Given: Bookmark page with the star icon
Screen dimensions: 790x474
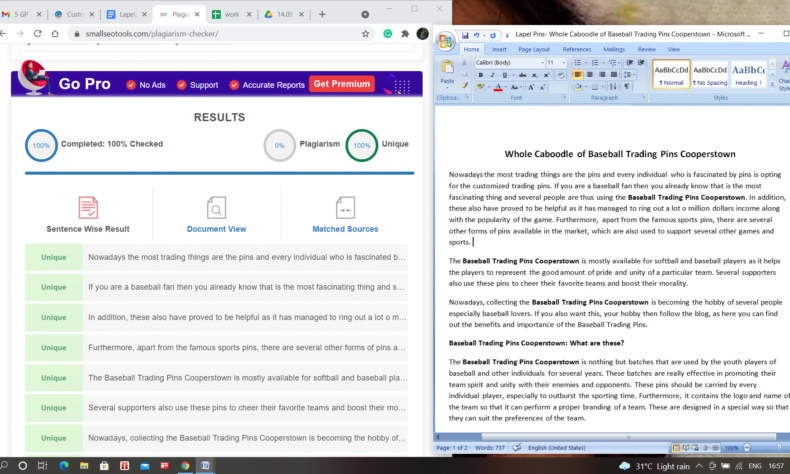Looking at the screenshot, I should (365, 34).
